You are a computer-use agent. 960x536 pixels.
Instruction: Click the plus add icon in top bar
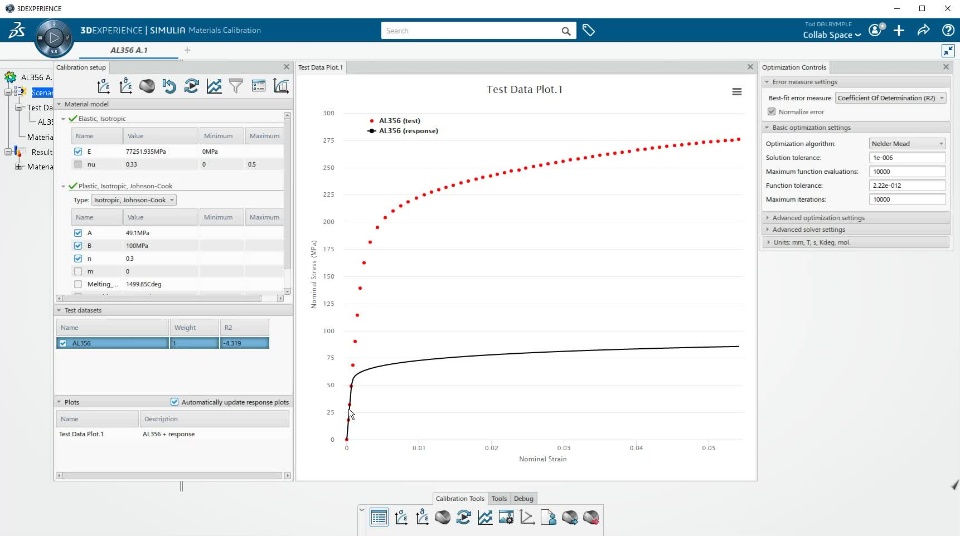pos(899,30)
